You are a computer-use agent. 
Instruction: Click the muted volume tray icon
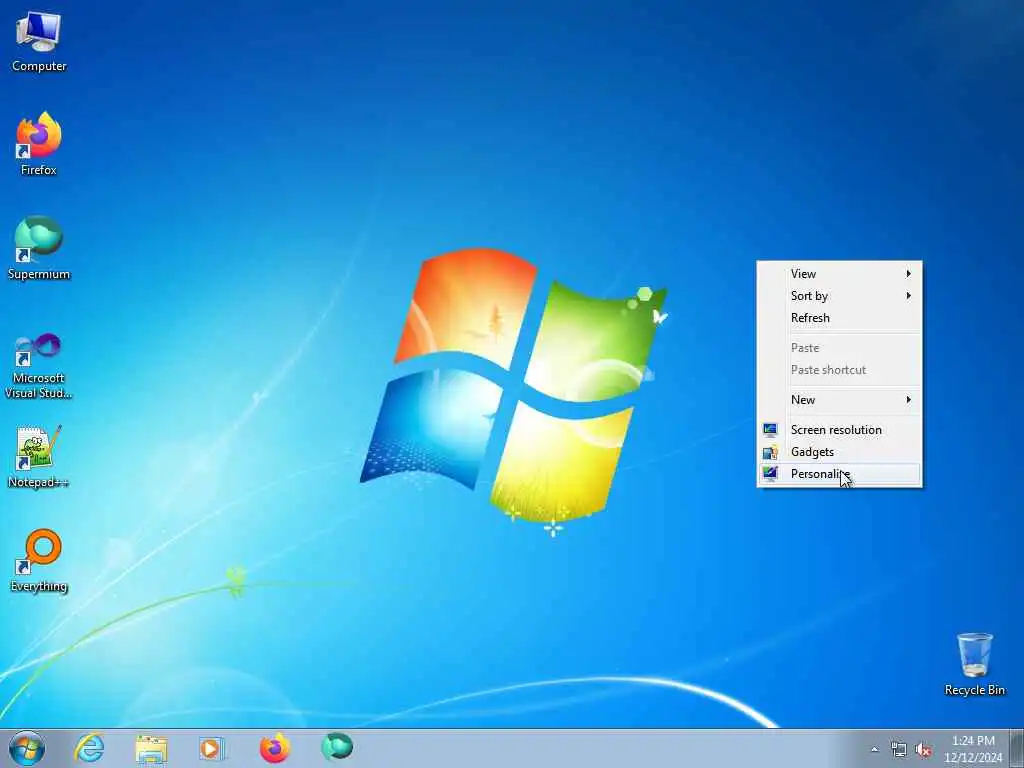point(923,750)
